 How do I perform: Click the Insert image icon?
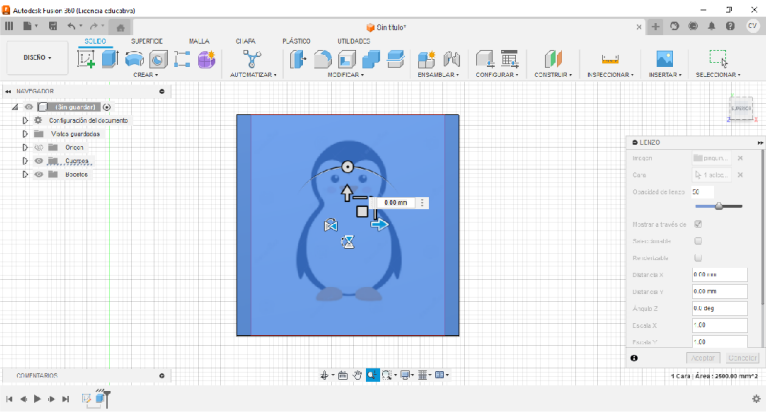[665, 60]
